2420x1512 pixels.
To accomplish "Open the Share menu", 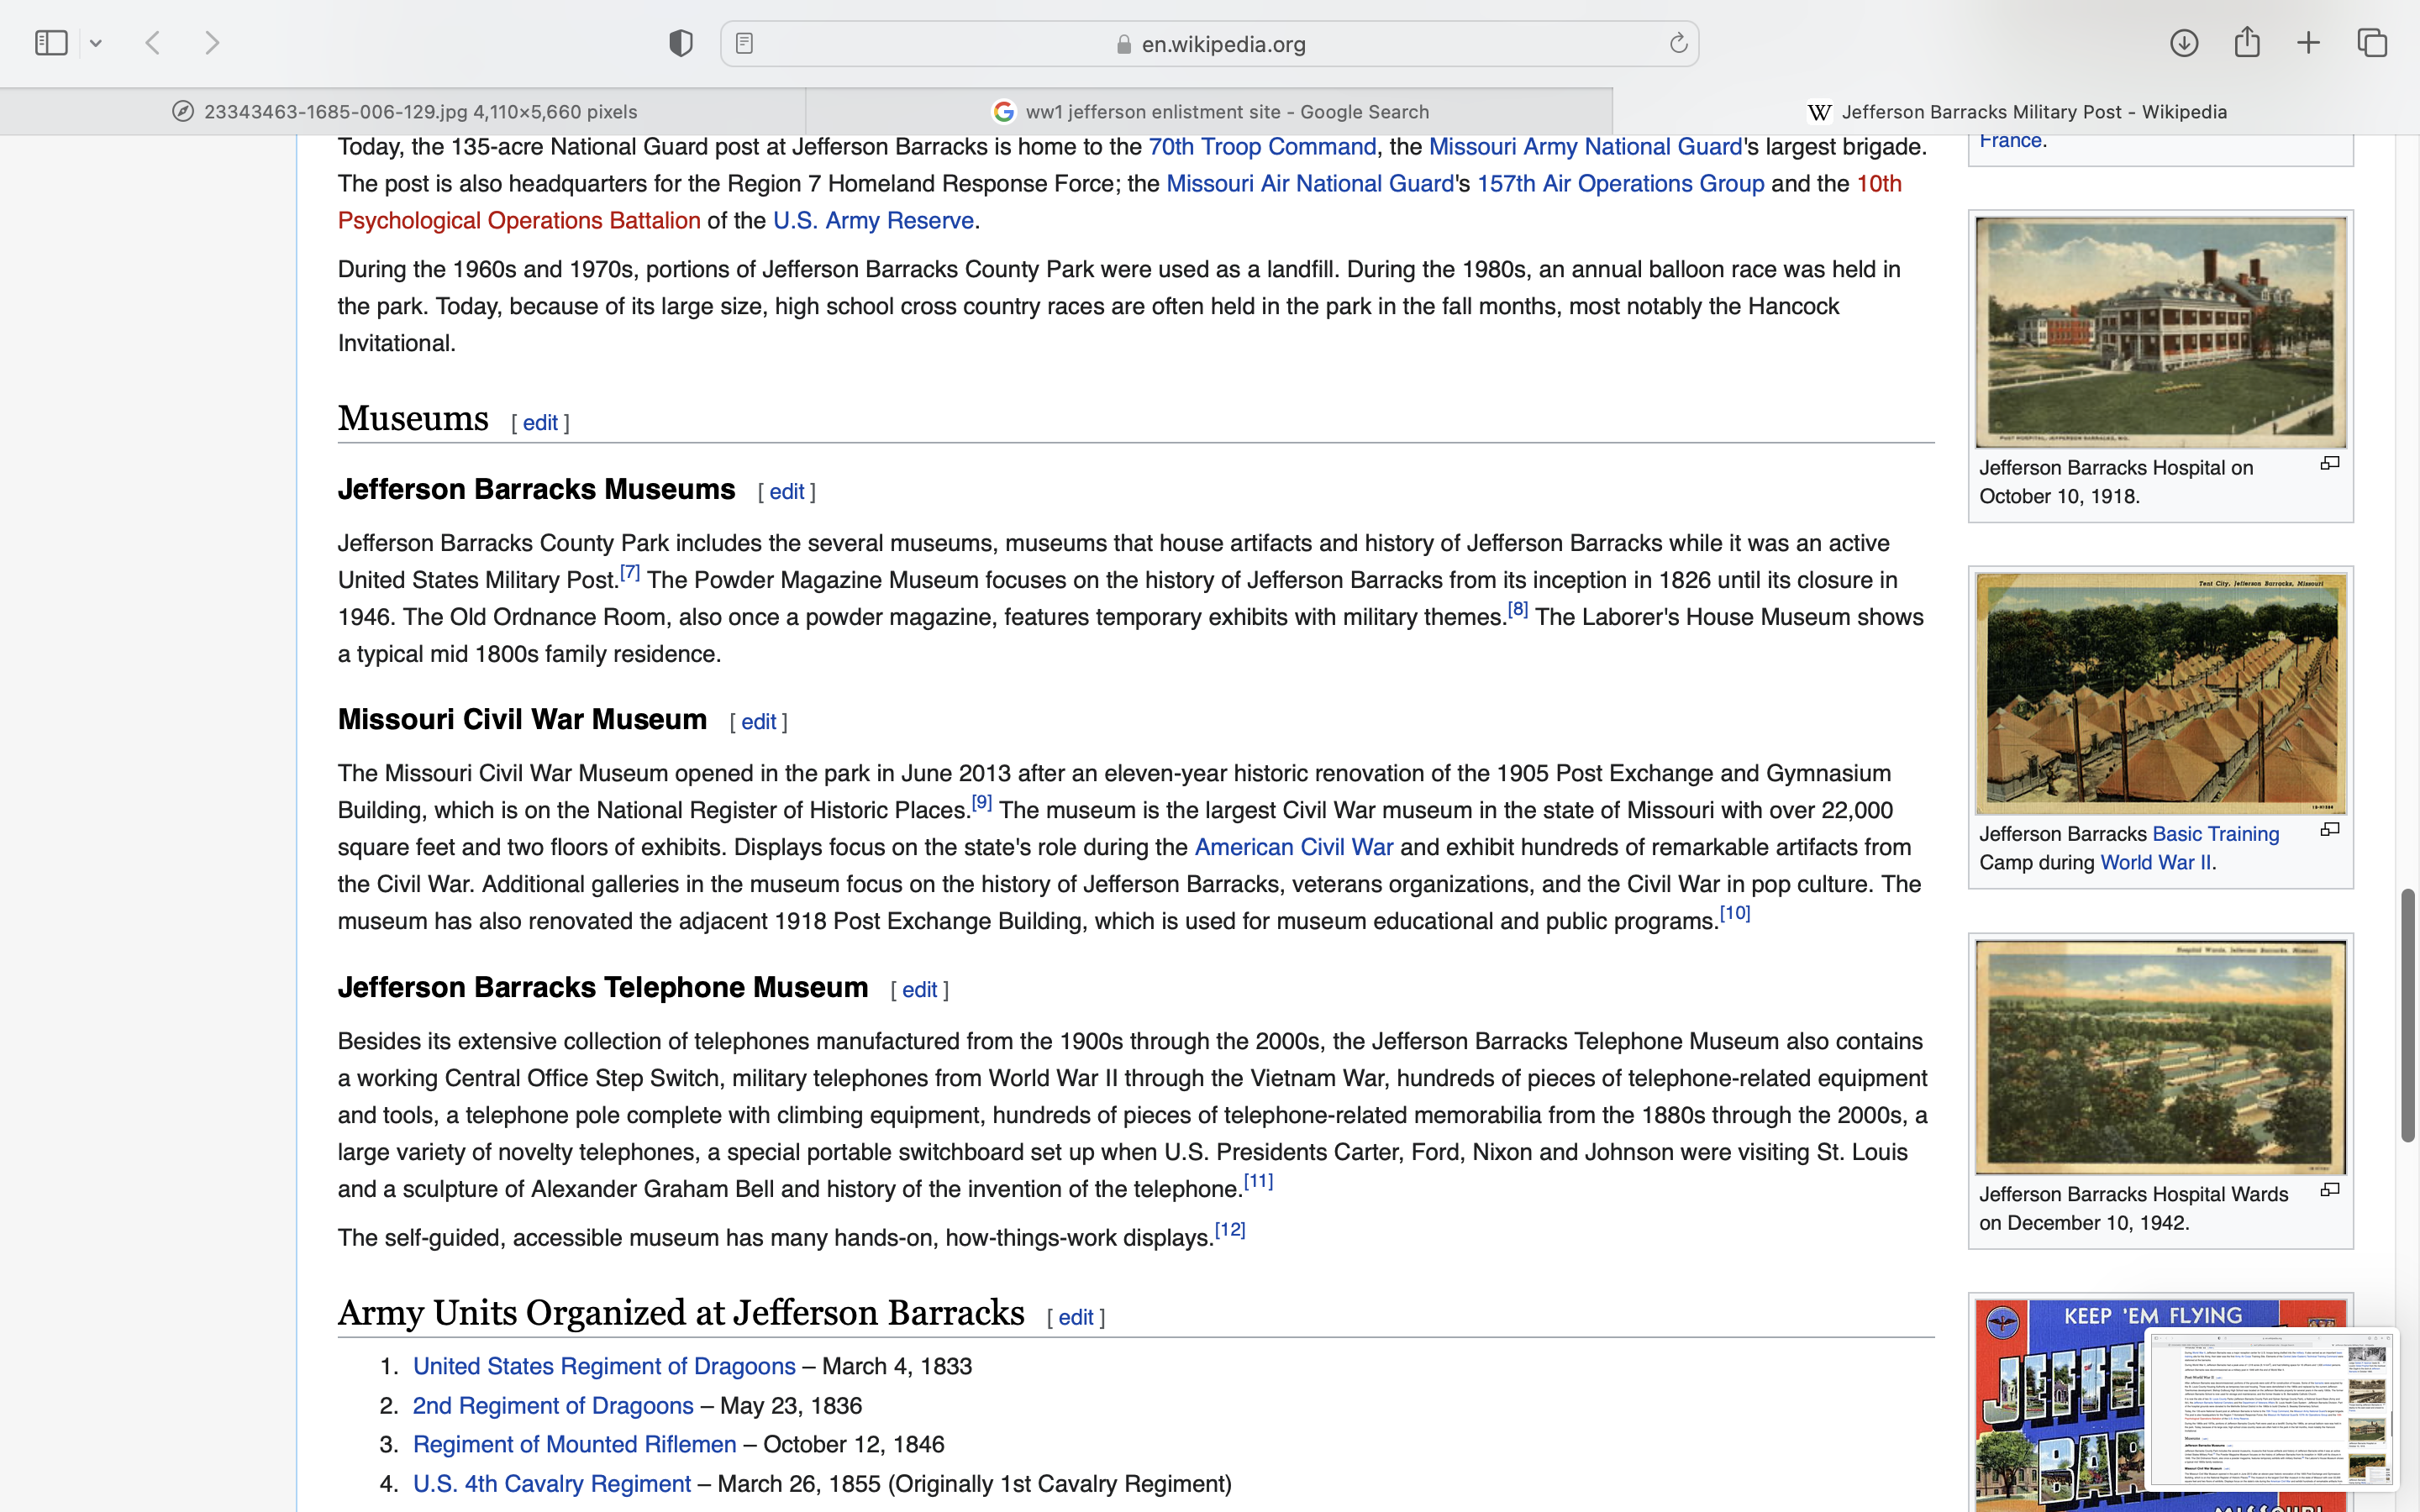I will (x=2247, y=43).
